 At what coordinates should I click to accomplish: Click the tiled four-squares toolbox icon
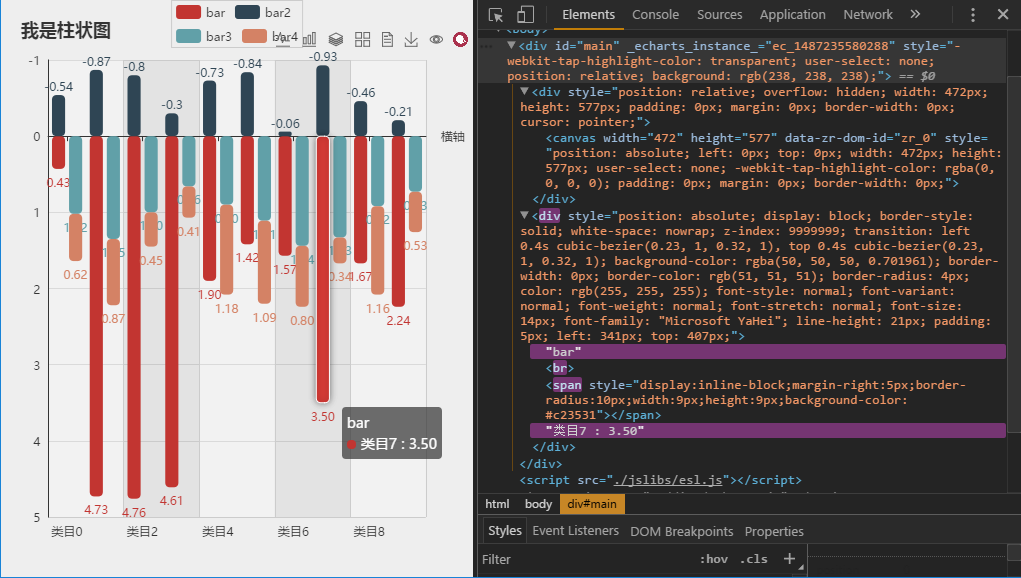(x=362, y=40)
